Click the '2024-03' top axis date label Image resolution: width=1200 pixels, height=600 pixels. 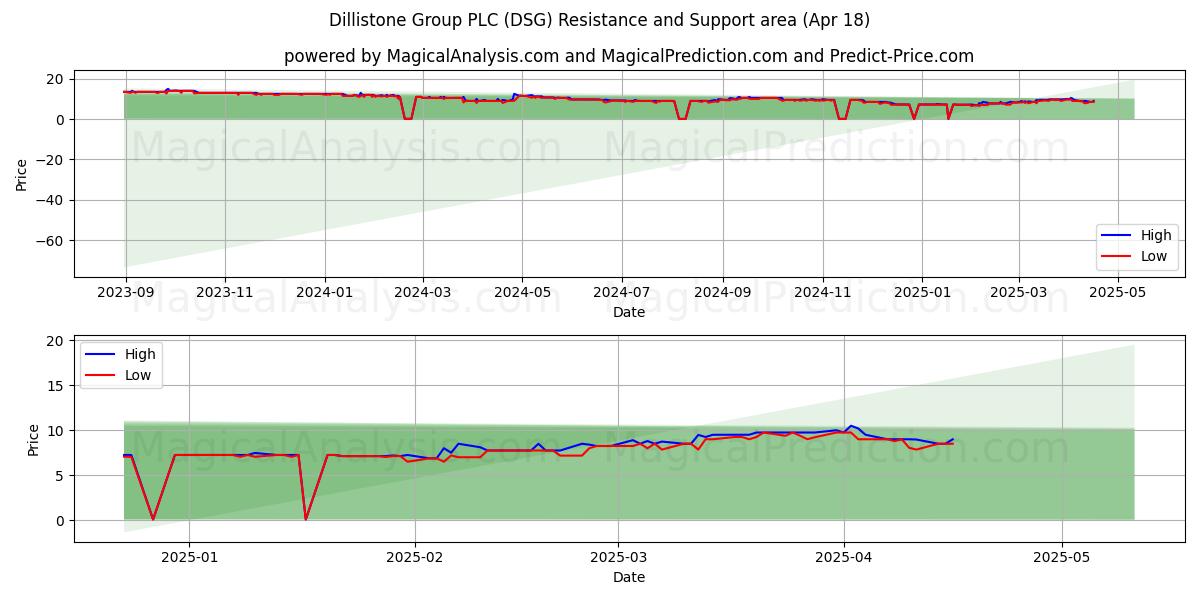click(423, 294)
